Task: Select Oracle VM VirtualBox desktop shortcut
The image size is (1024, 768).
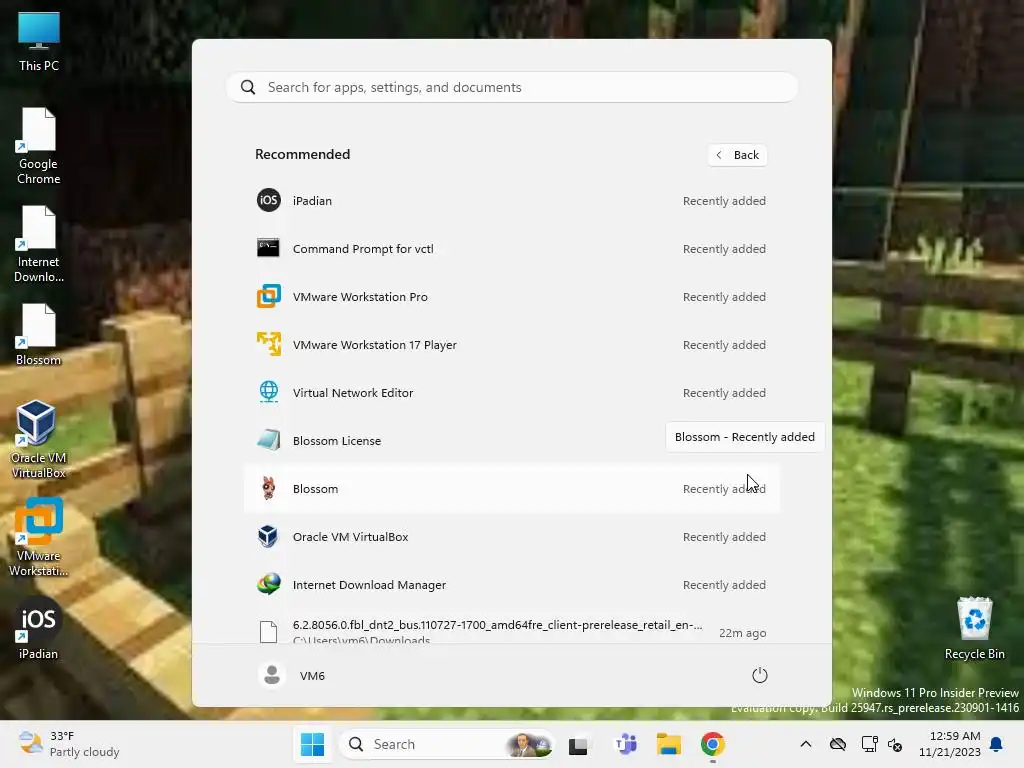Action: pos(39,439)
